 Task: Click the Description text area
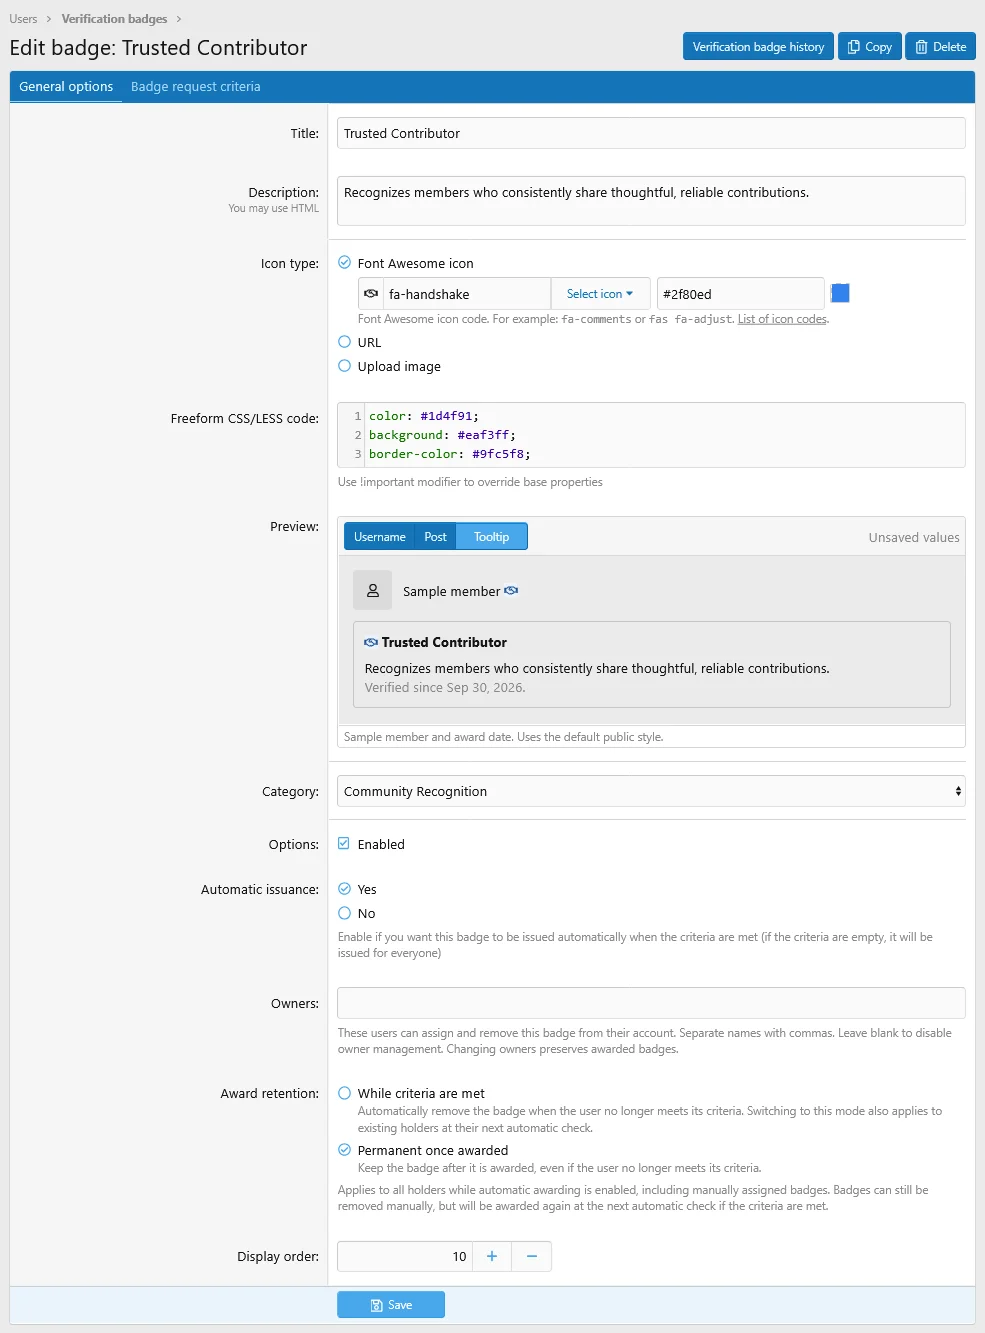tap(651, 201)
